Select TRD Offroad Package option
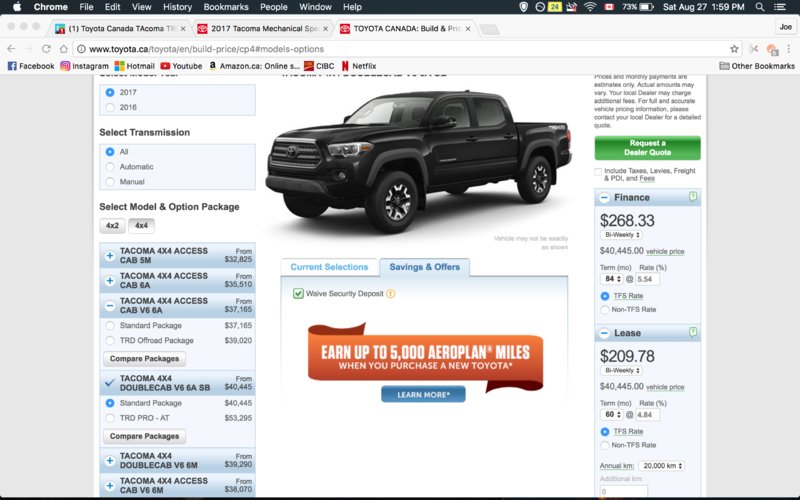 [110, 340]
